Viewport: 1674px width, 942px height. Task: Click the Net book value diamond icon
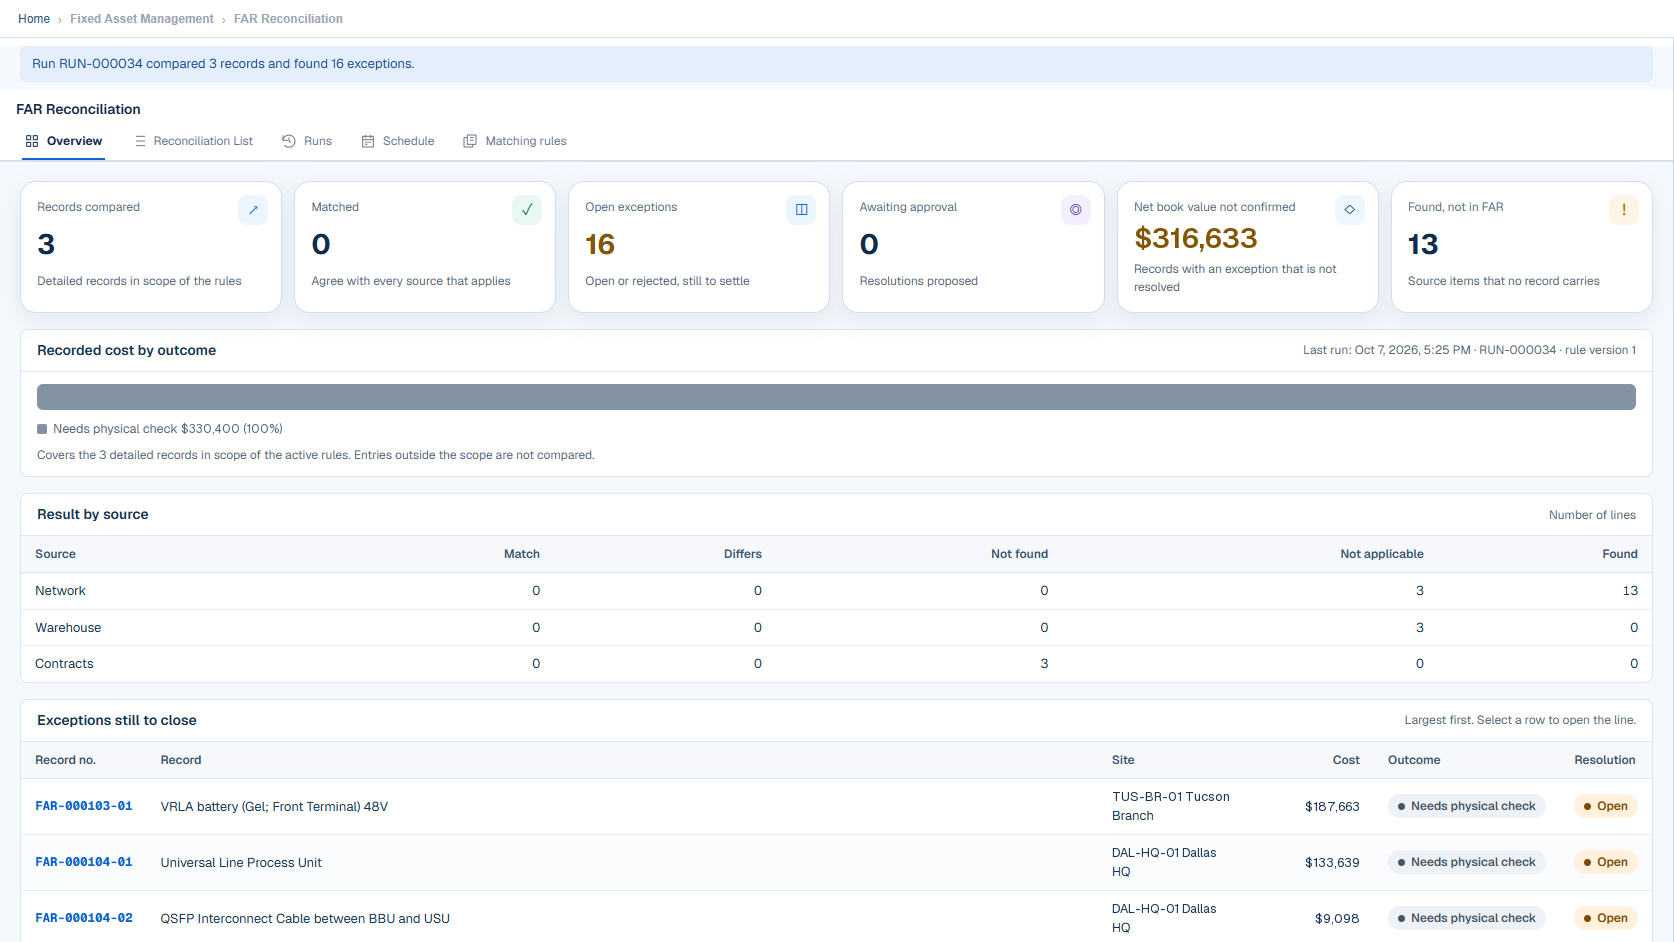[x=1350, y=210]
